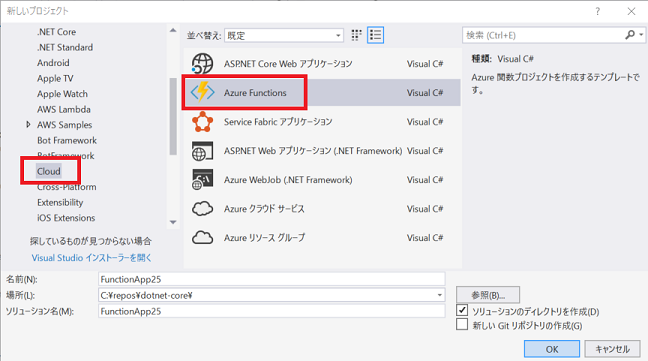Open the Visual Studio installer link
The height and width of the screenshot is (361, 648).
(x=91, y=258)
